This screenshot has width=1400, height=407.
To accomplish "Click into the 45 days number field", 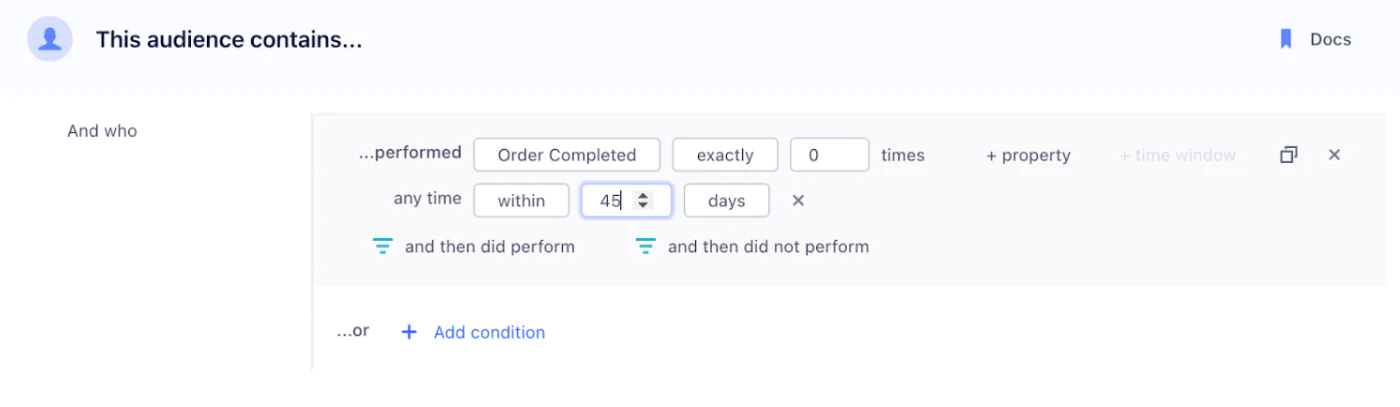I will pos(612,201).
